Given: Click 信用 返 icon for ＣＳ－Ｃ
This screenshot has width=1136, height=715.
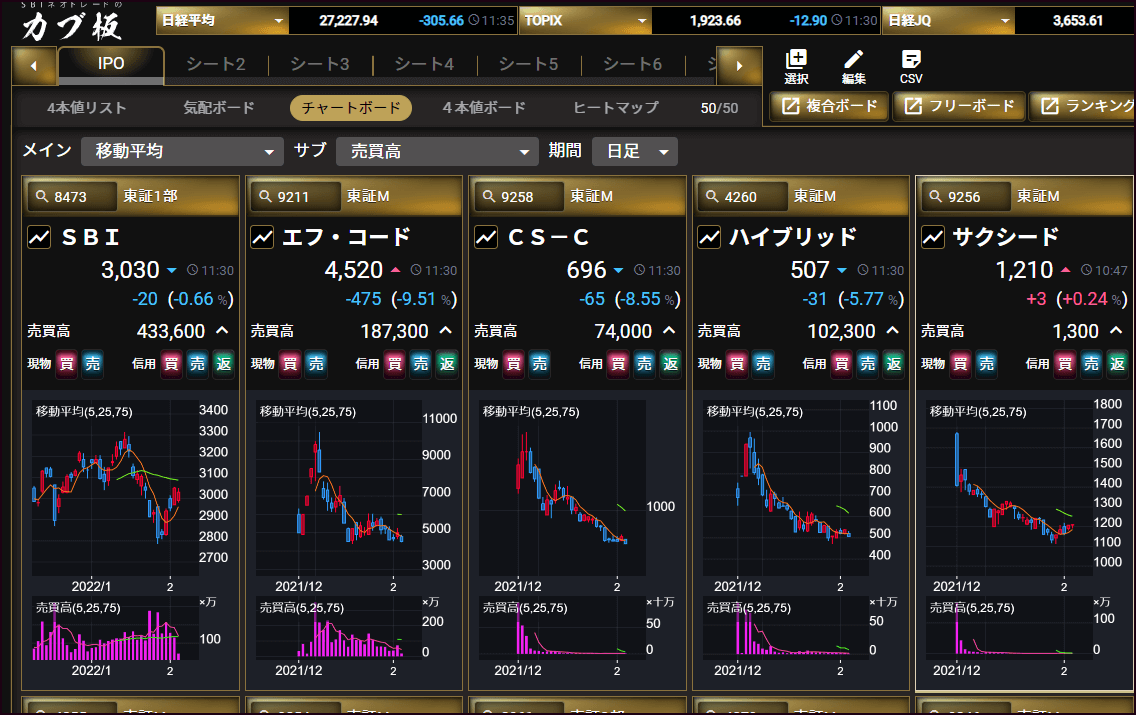Looking at the screenshot, I should [x=671, y=364].
